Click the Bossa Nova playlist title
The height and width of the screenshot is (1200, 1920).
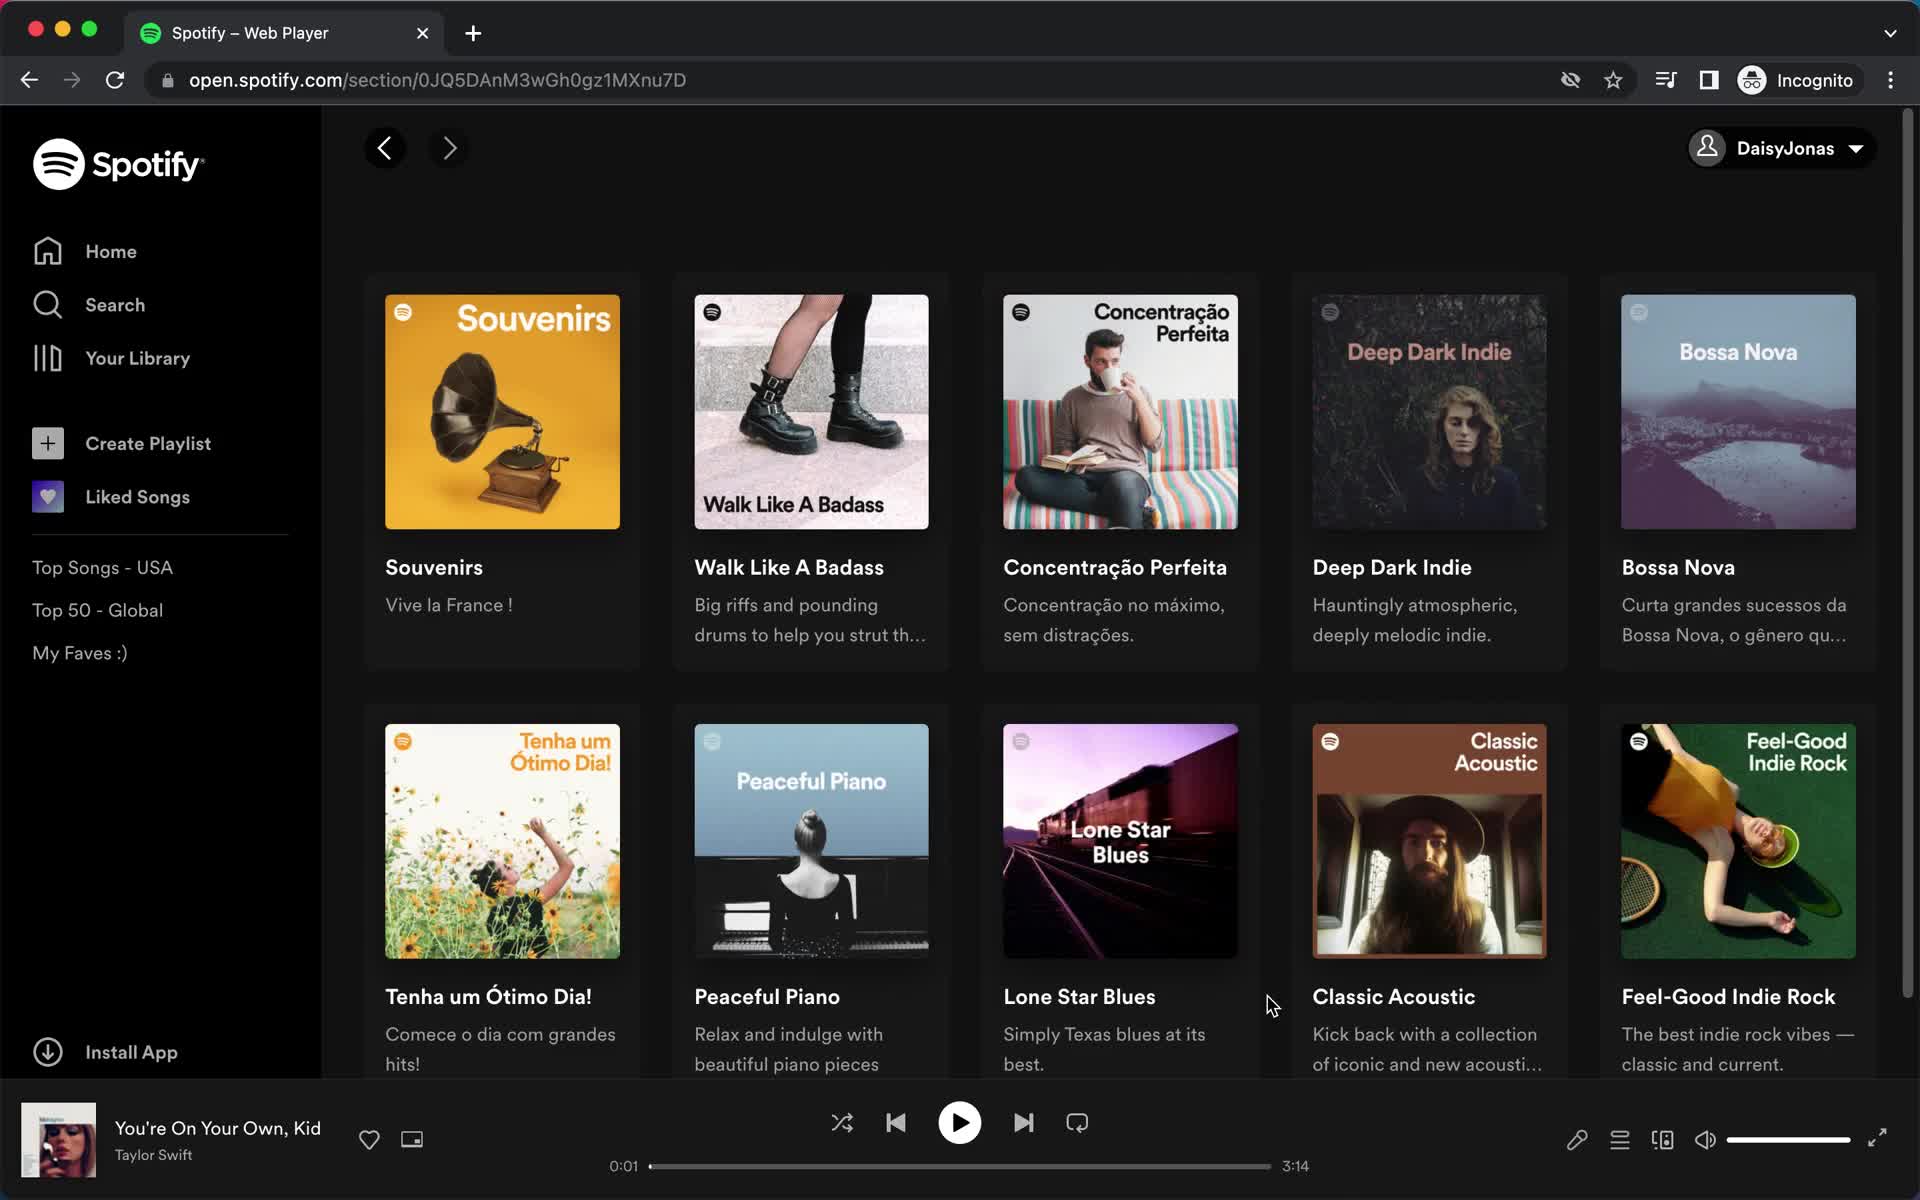tap(1677, 567)
